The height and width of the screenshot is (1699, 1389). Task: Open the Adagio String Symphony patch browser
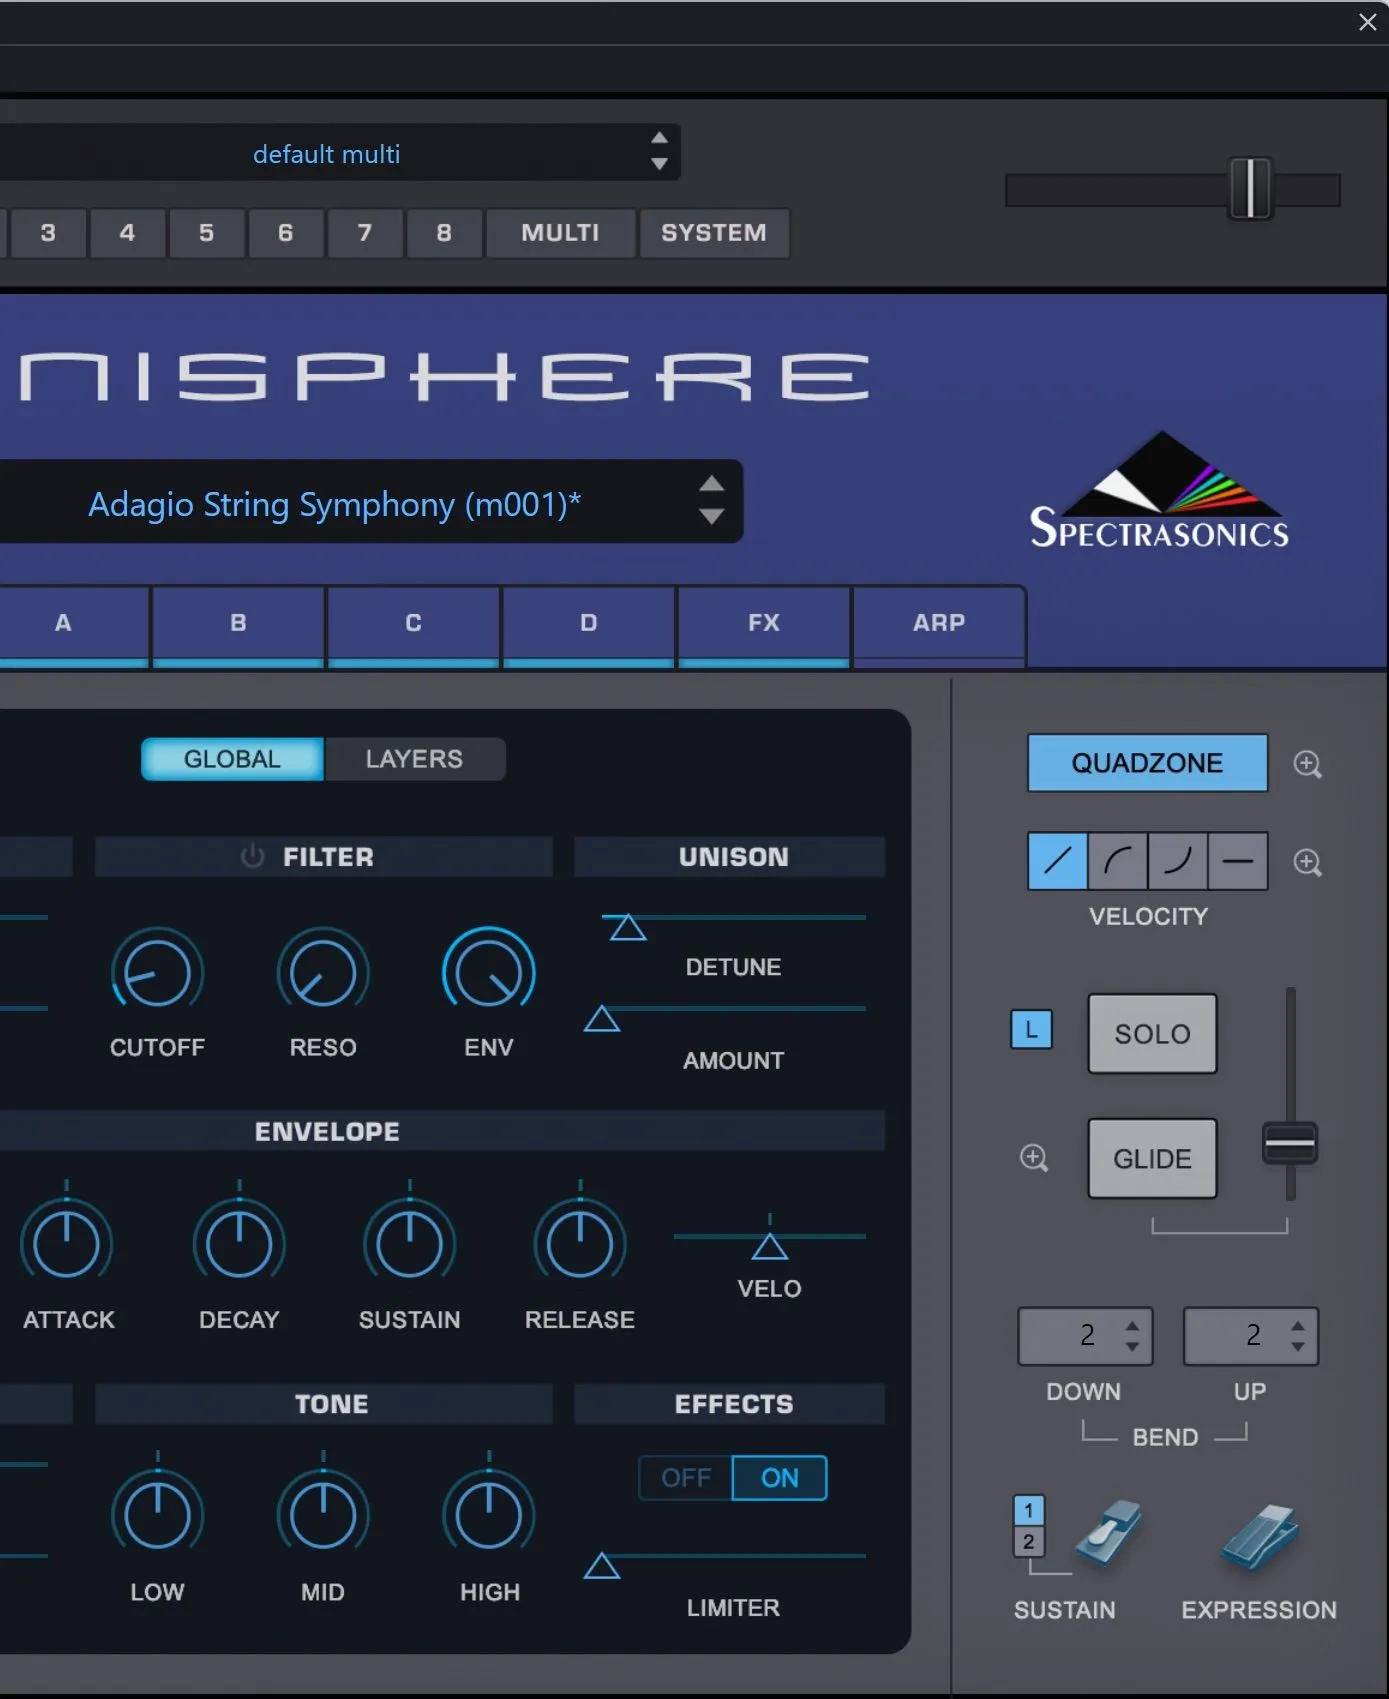pos(334,504)
